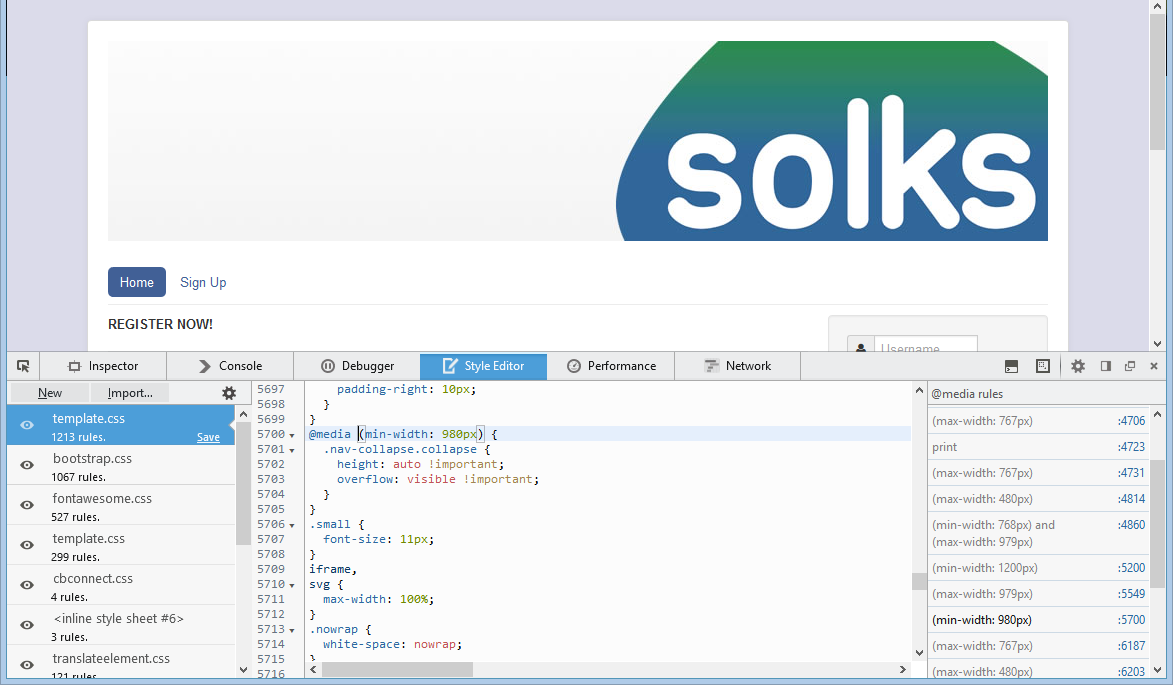The width and height of the screenshot is (1173, 685).
Task: Toggle visibility of inline style sheet #6
Action: (x=27, y=625)
